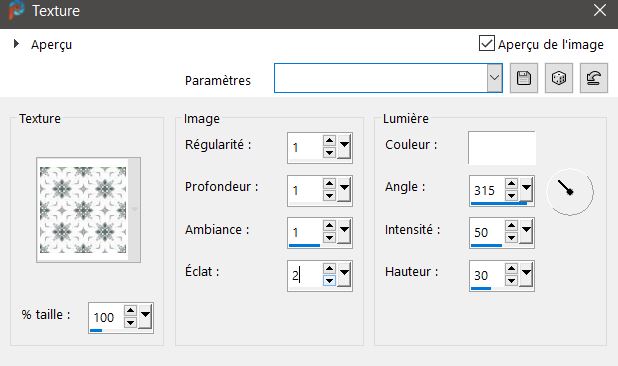618x366 pixels.
Task: Decrease Profondeur with the down arrow
Action: click(329, 195)
